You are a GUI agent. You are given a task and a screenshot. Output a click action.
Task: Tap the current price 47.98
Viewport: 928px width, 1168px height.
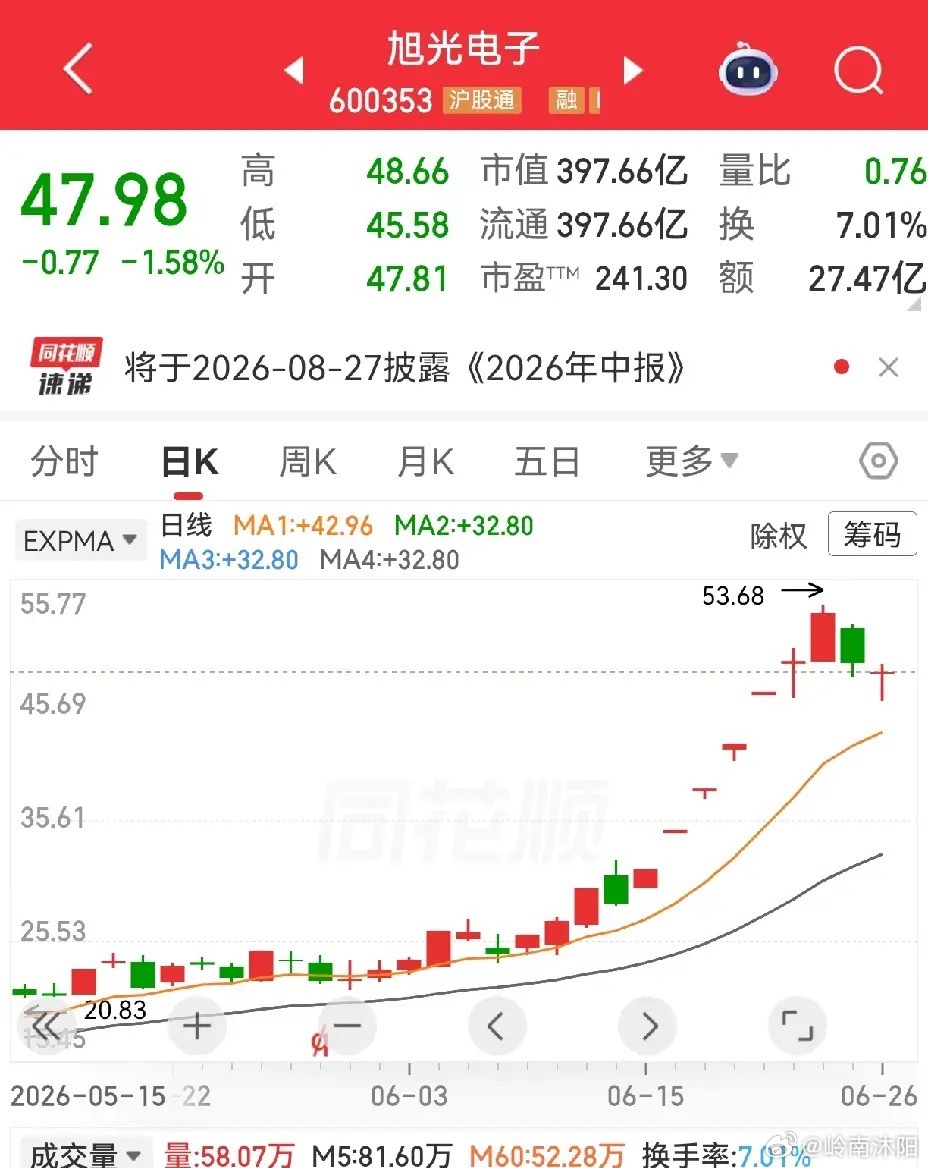(x=104, y=200)
